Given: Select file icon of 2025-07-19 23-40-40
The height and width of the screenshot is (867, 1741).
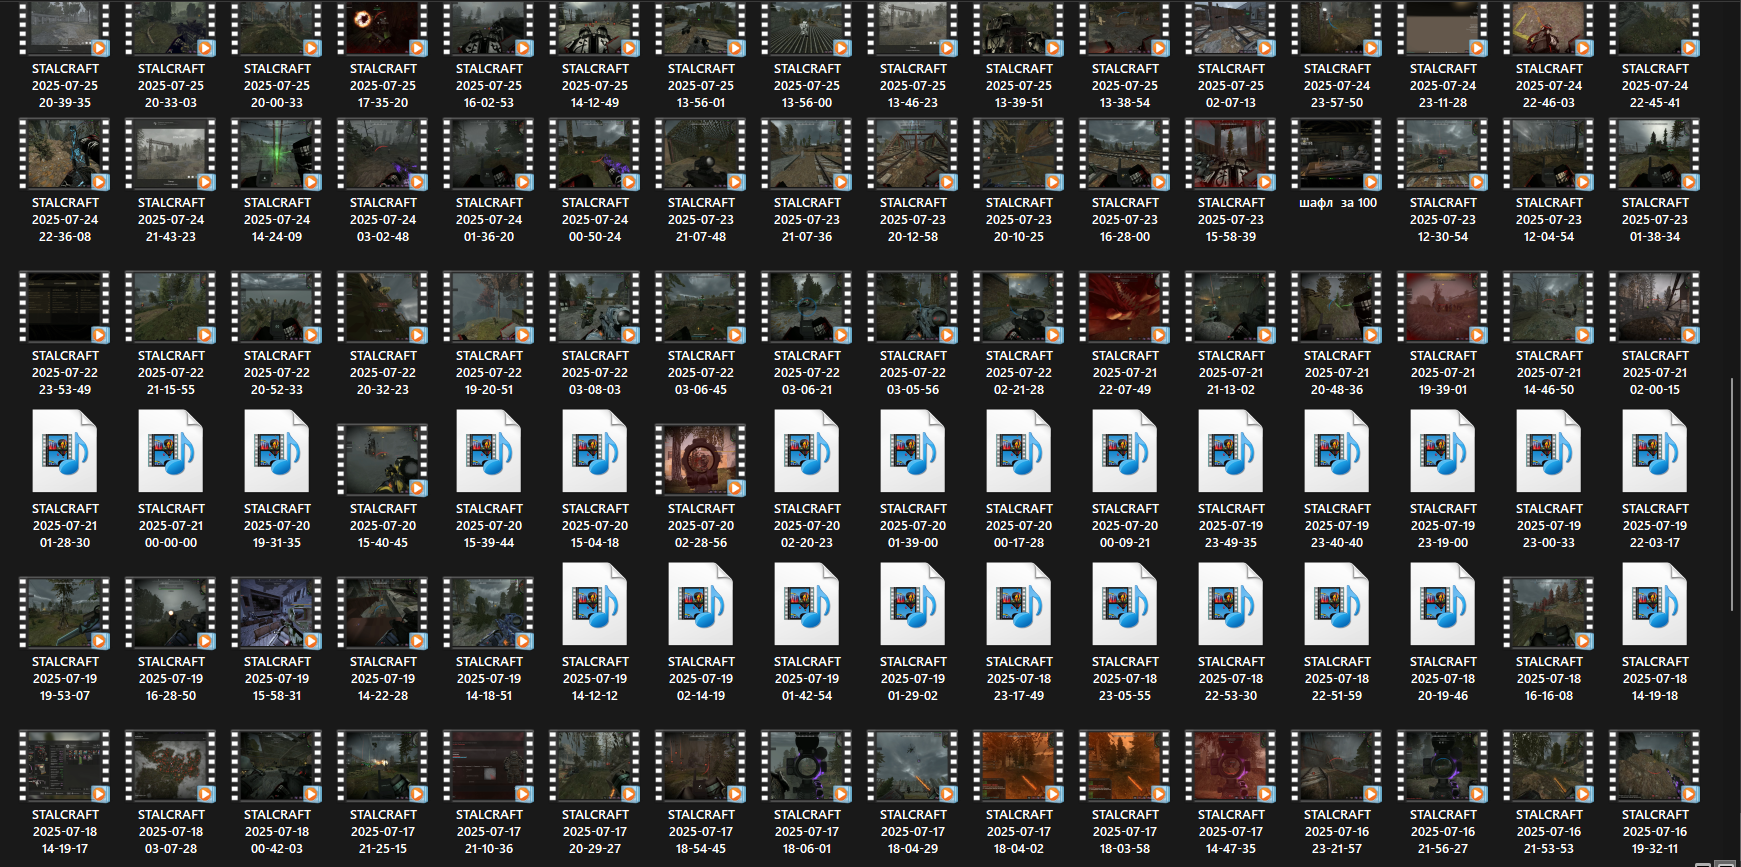Looking at the screenshot, I should (x=1337, y=453).
